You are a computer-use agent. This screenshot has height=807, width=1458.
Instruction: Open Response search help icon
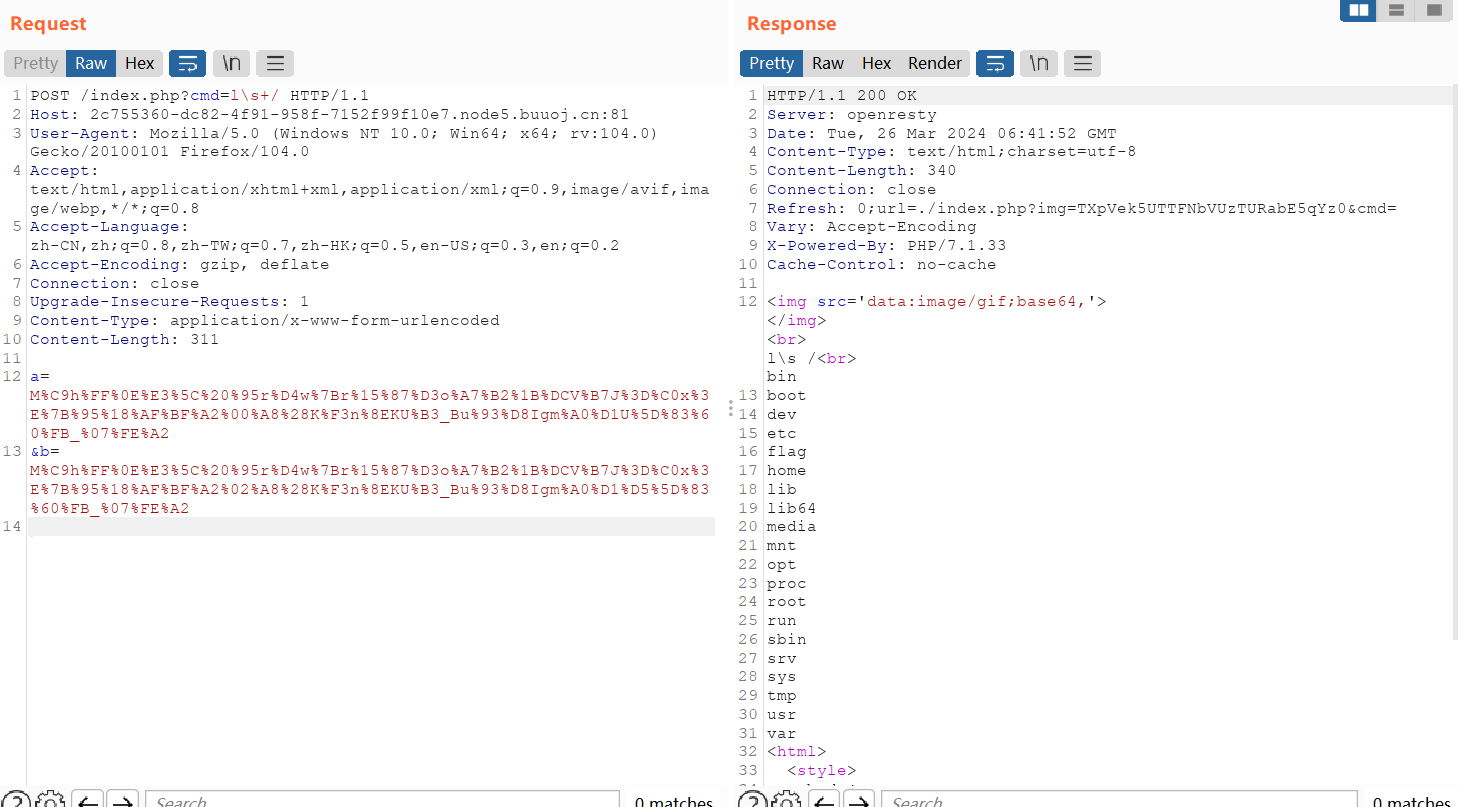pos(752,801)
